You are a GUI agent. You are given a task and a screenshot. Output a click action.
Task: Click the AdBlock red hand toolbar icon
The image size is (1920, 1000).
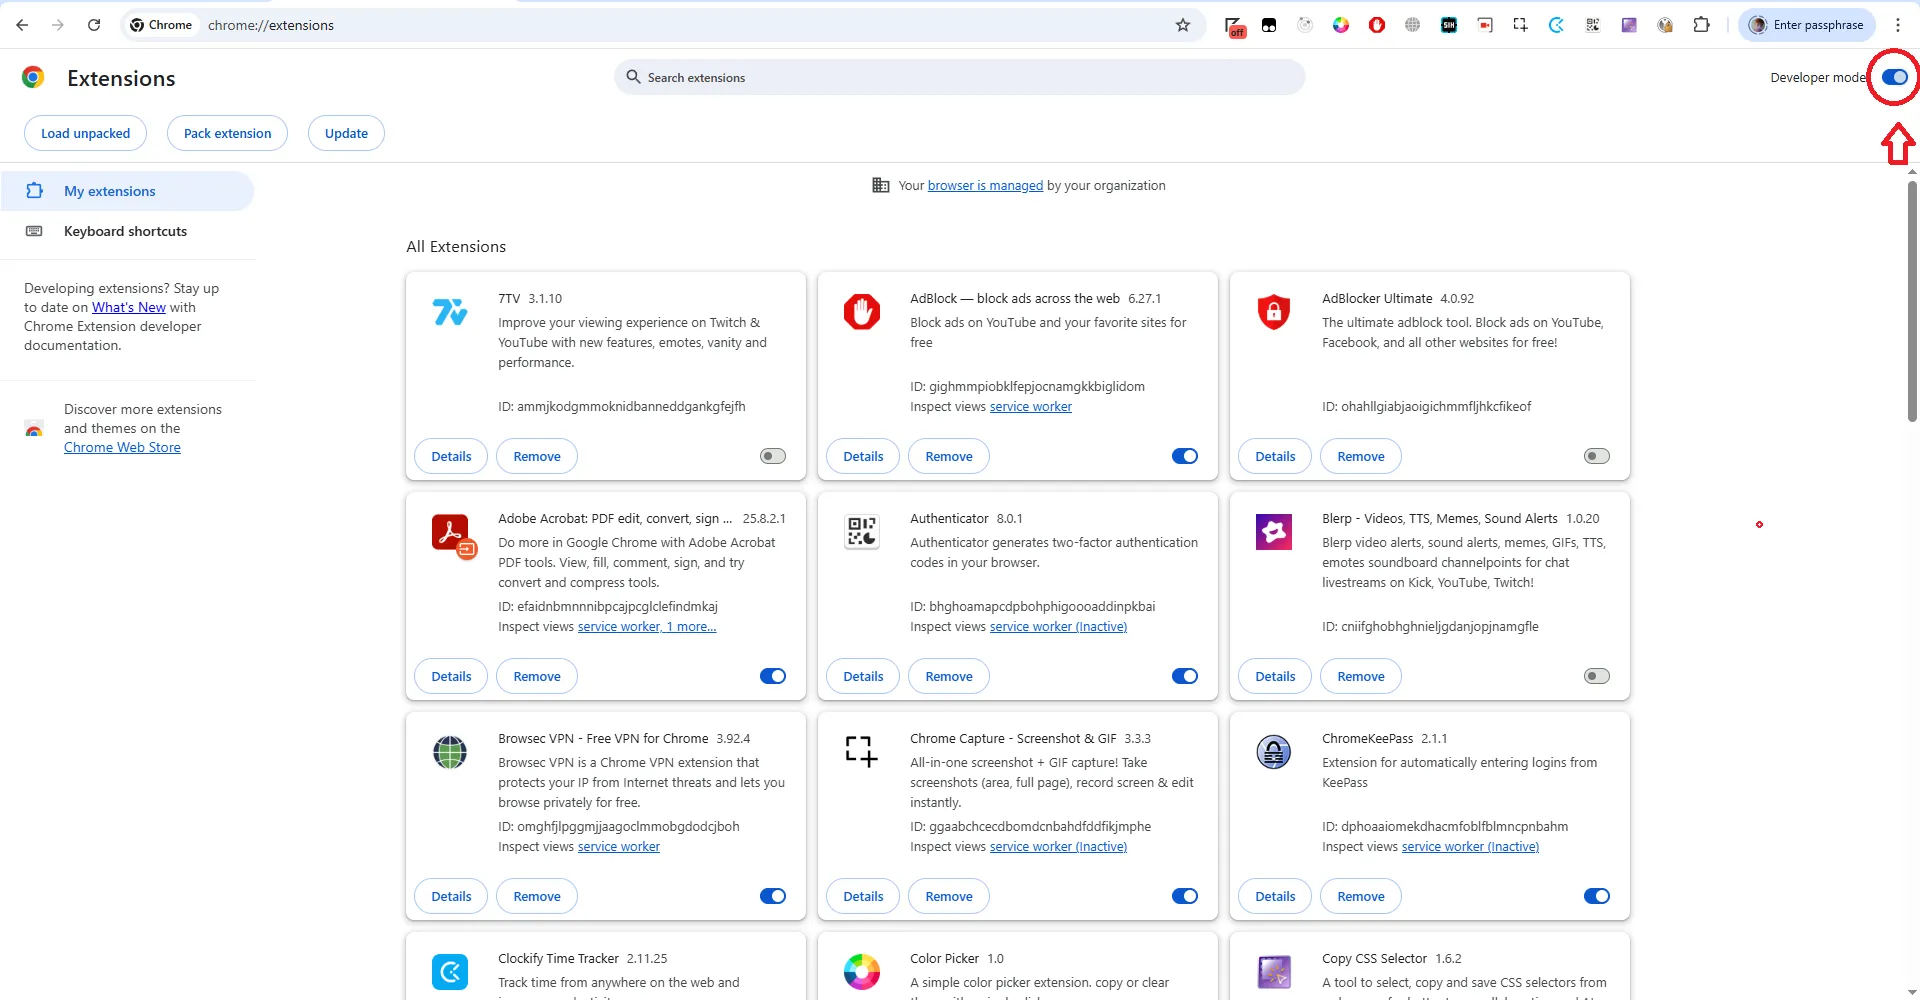coord(1377,25)
